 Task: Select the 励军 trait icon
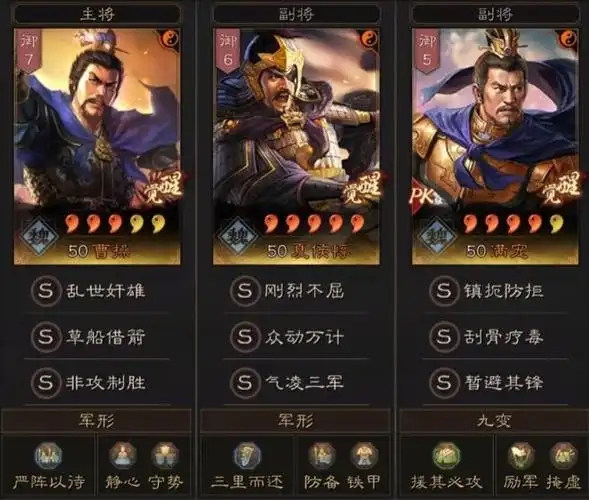click(521, 455)
